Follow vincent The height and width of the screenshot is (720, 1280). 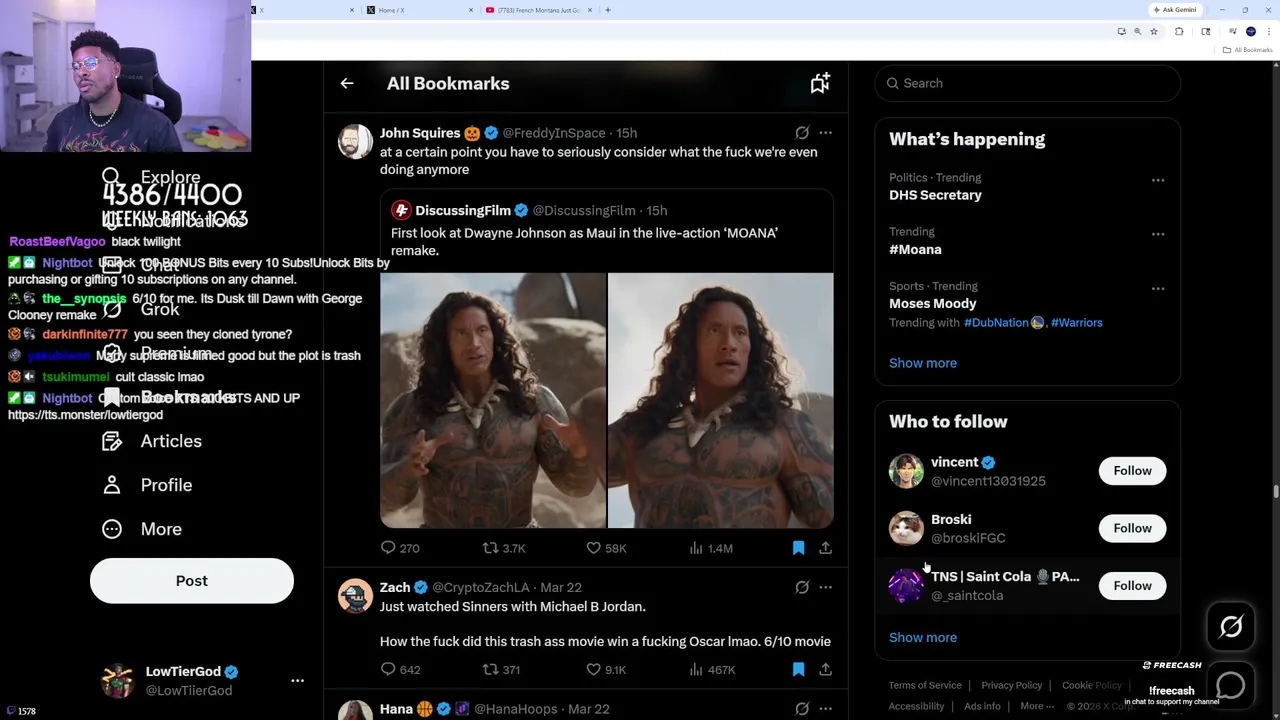click(x=1132, y=471)
